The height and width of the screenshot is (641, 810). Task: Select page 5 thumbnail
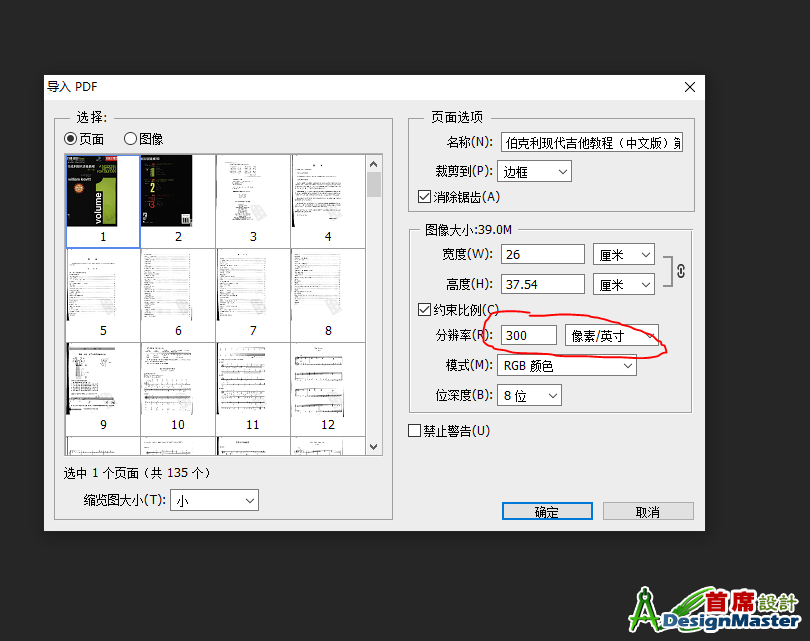103,295
